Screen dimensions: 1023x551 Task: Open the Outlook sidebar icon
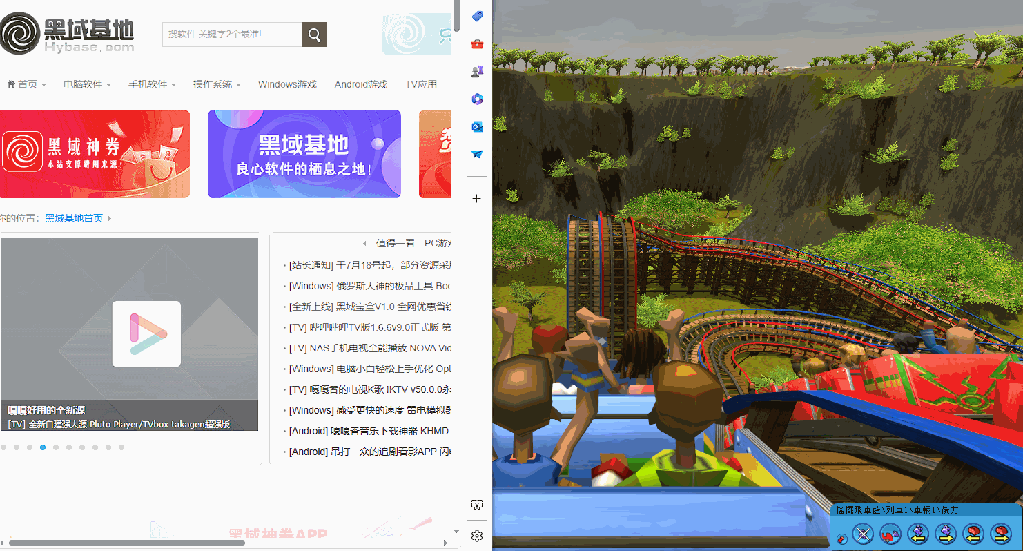click(477, 127)
